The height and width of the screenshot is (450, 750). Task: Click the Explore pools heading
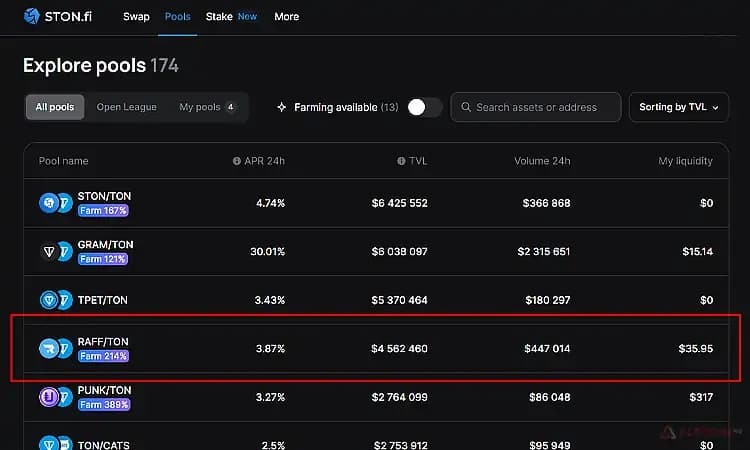coord(84,66)
